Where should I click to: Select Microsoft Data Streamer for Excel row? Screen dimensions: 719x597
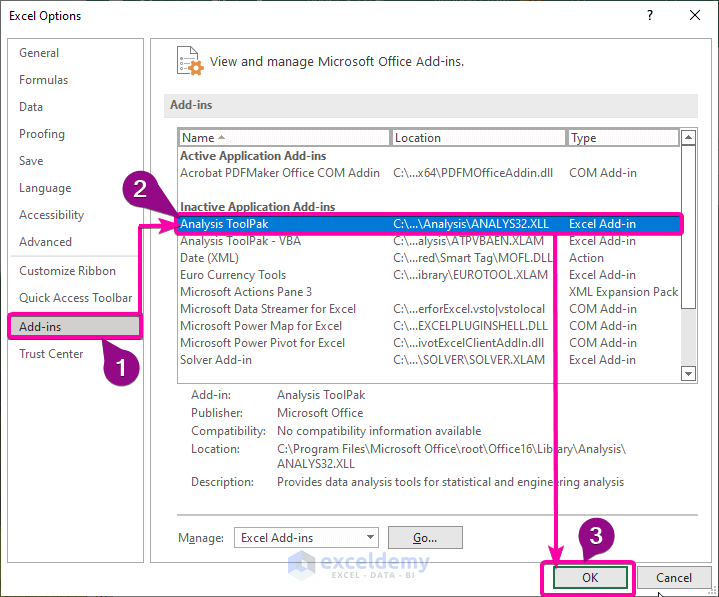click(x=429, y=309)
